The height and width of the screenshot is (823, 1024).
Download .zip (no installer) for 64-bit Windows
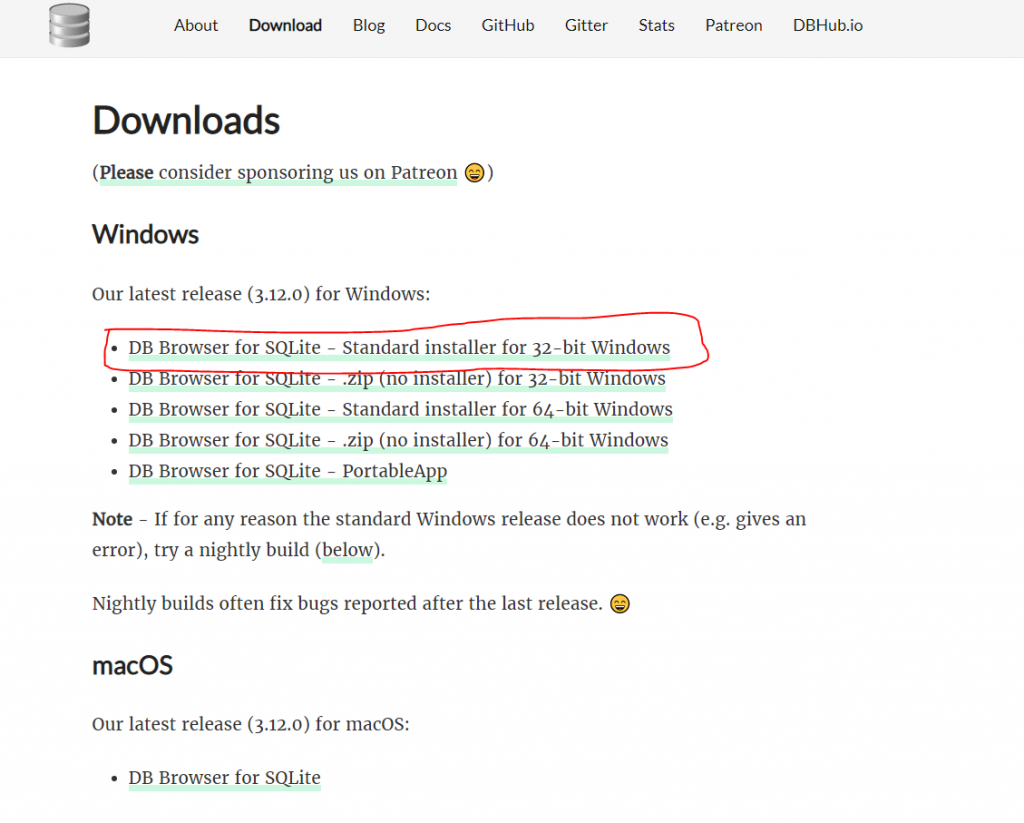(x=398, y=440)
